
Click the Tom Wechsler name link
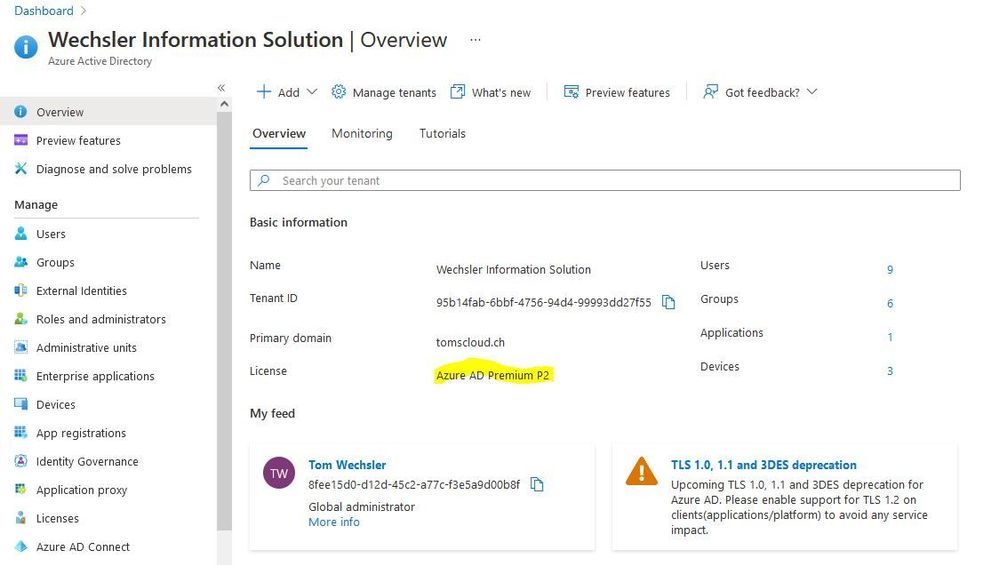(x=347, y=465)
